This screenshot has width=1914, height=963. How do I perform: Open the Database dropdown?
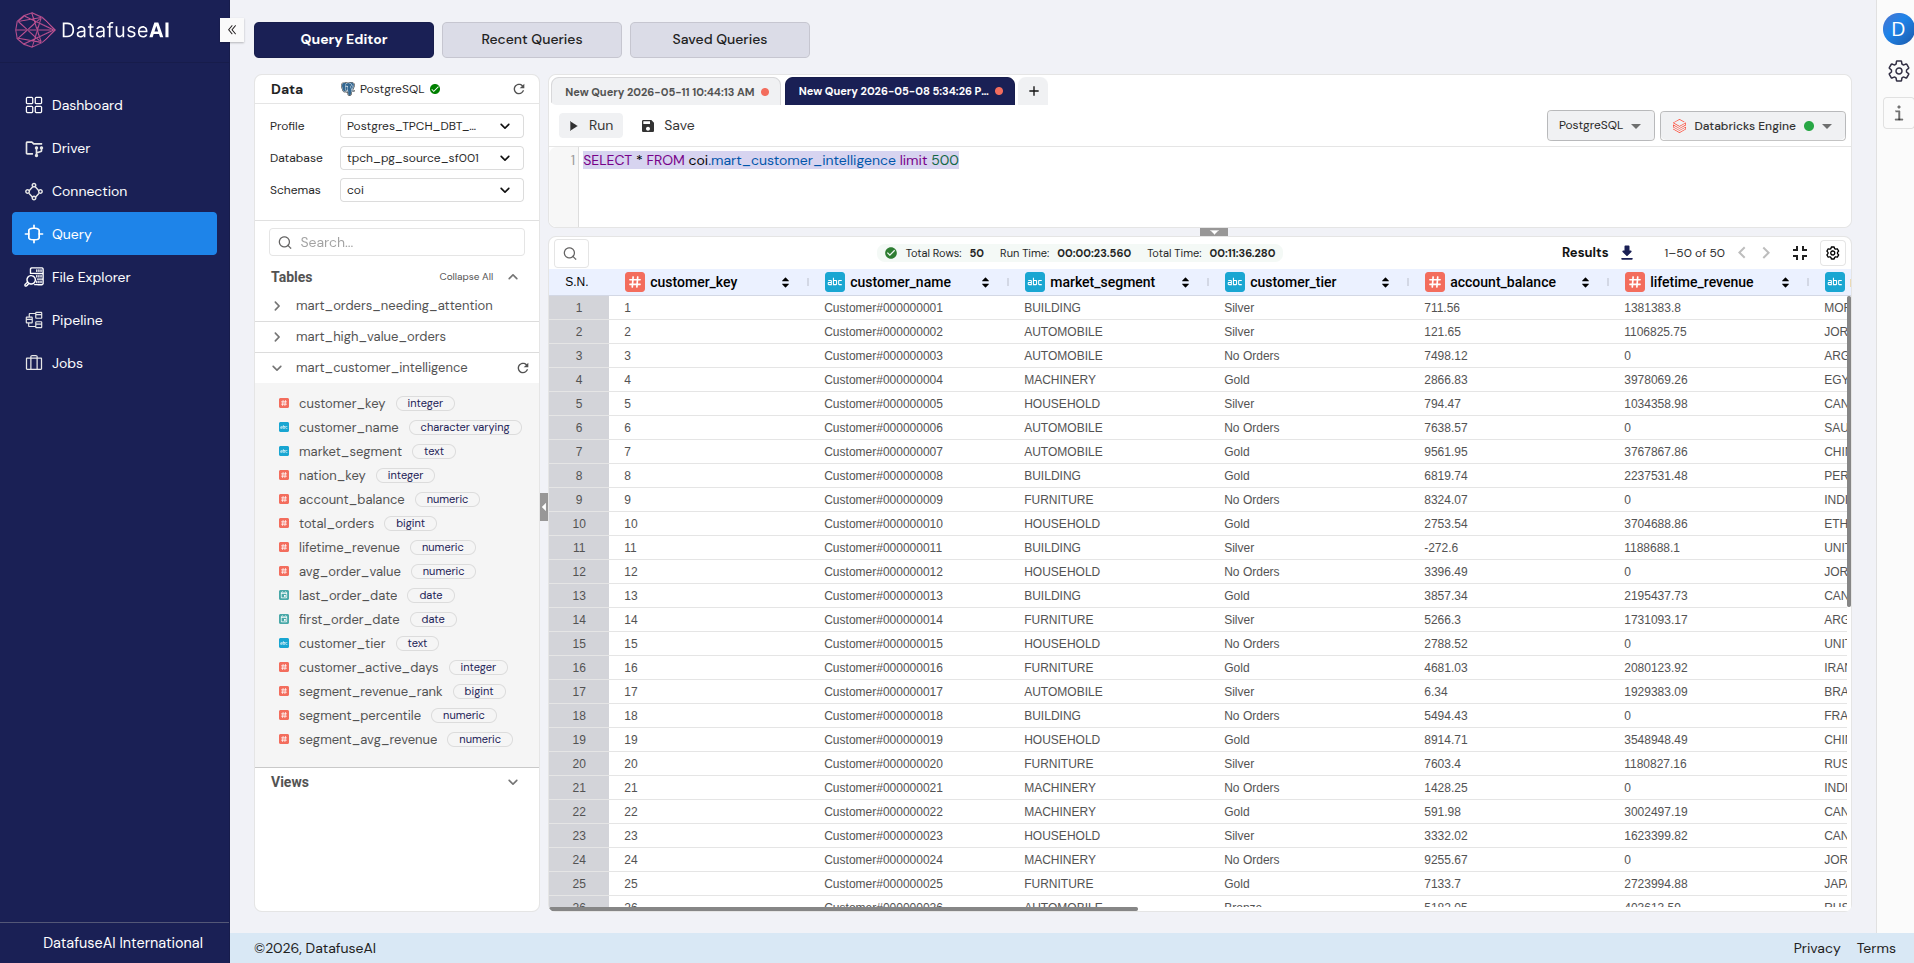431,158
